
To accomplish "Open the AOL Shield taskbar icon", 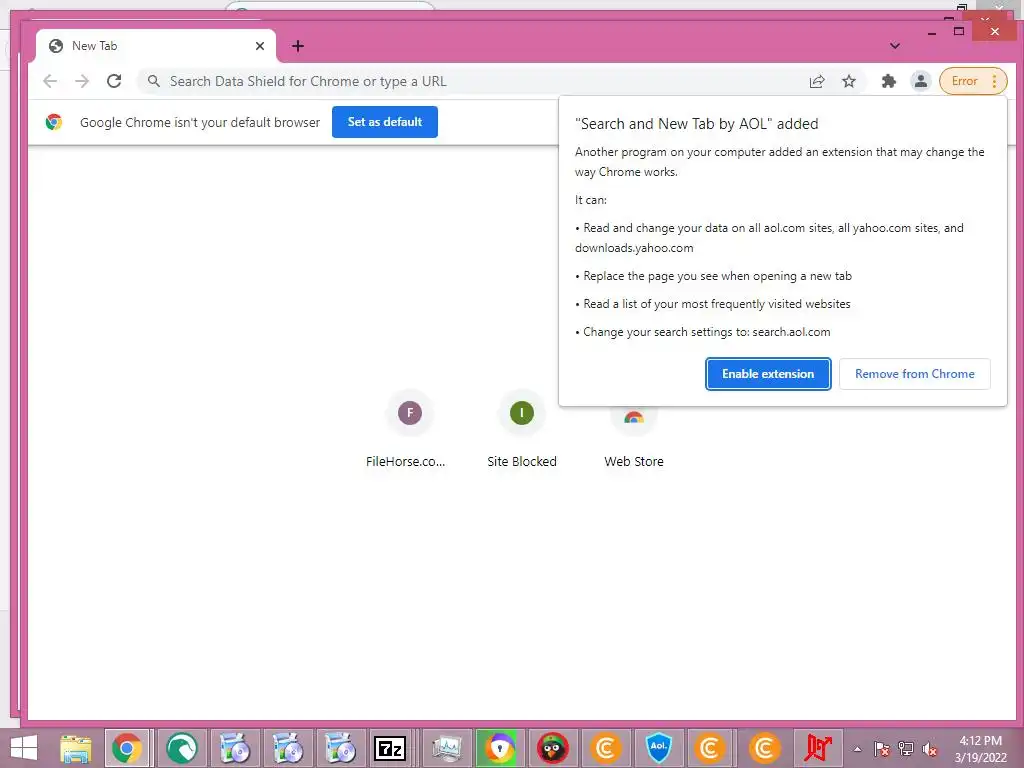I will click(x=658, y=748).
